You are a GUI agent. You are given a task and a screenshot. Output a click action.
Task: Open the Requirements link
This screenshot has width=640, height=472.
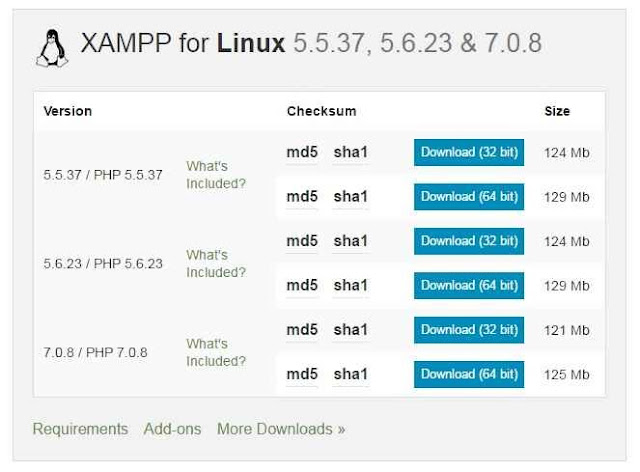pos(80,429)
